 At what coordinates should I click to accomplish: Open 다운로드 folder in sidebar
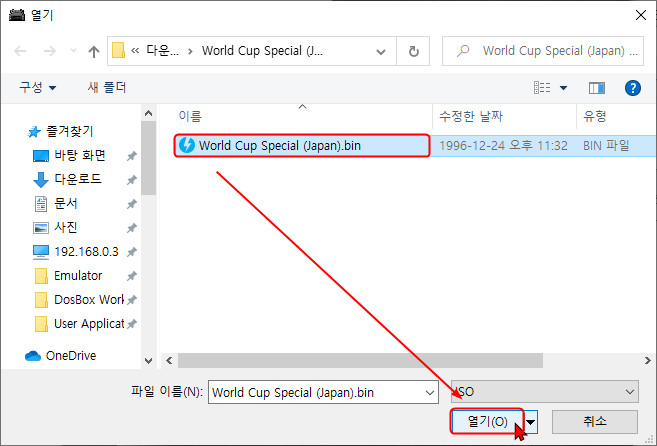[78, 179]
